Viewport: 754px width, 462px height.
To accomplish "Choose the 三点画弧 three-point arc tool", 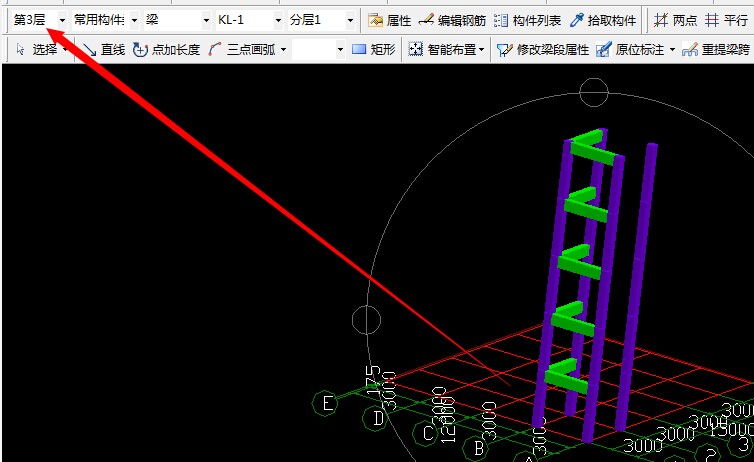I will [242, 50].
